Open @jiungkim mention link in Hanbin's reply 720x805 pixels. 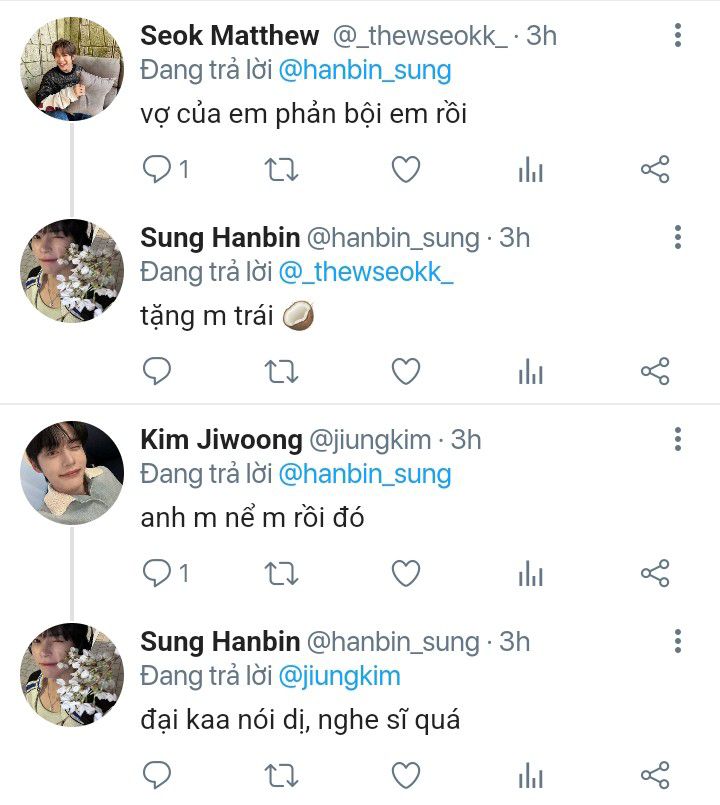coord(339,675)
